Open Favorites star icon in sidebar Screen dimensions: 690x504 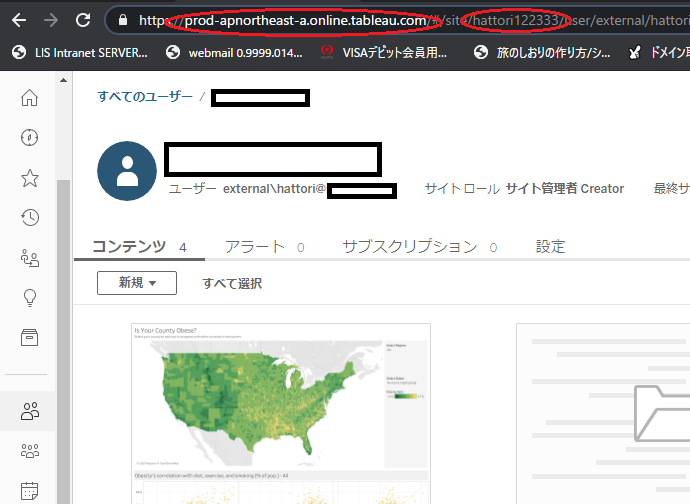pos(29,178)
